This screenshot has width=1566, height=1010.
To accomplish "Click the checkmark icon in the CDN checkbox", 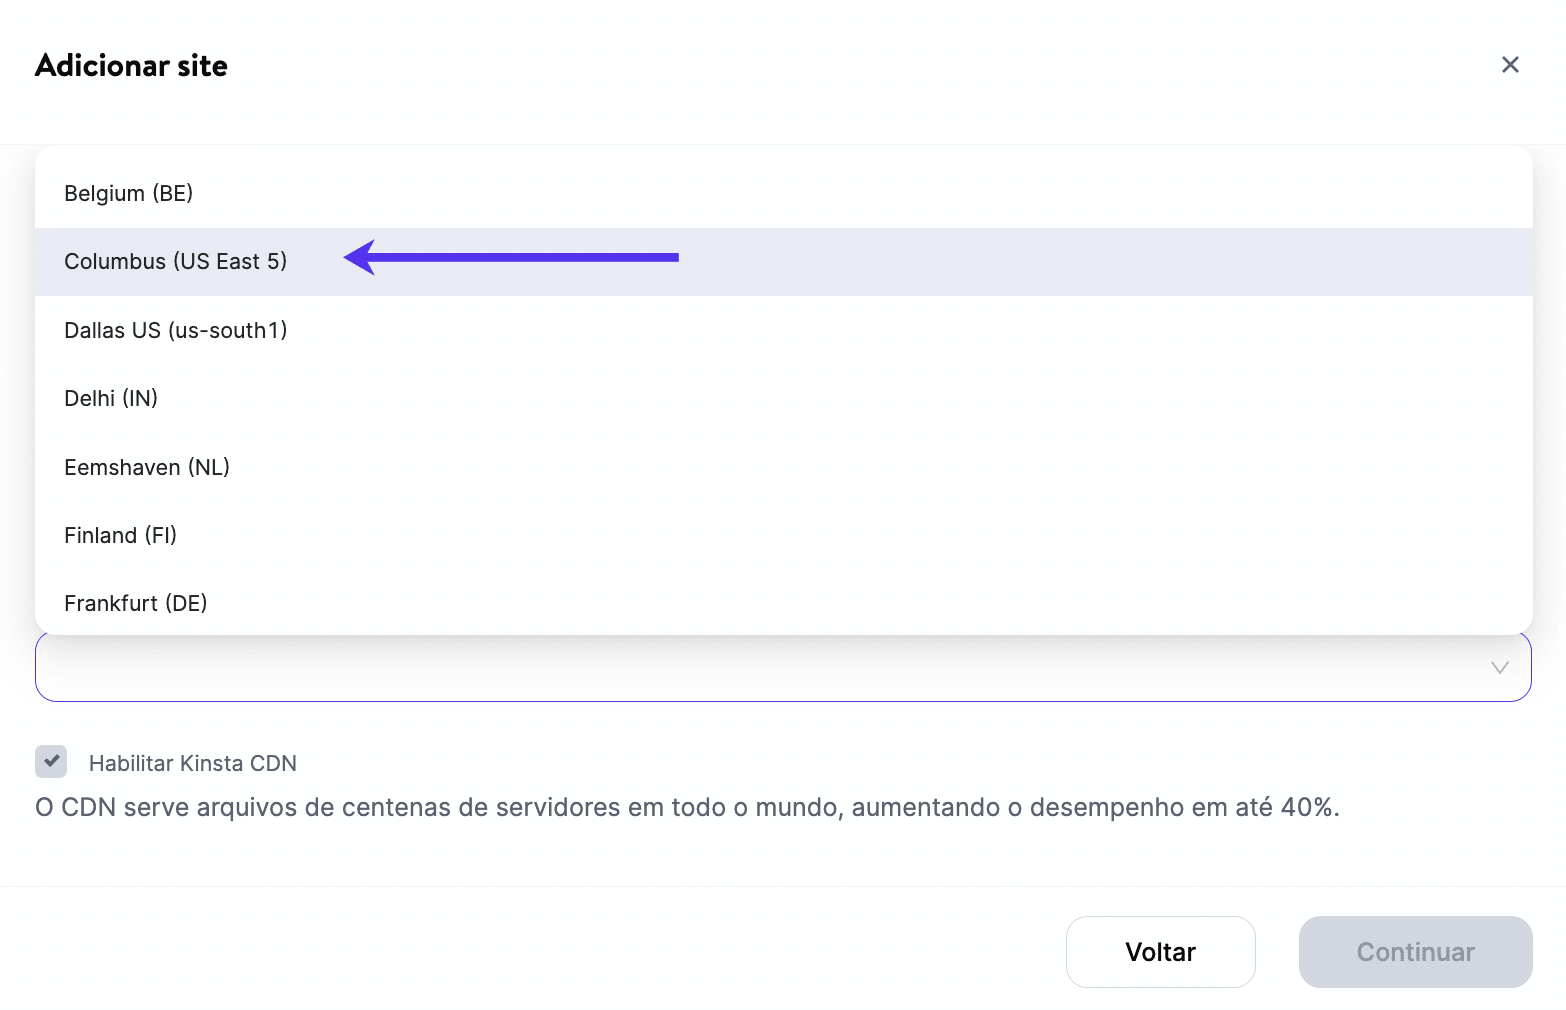I will click(50, 762).
